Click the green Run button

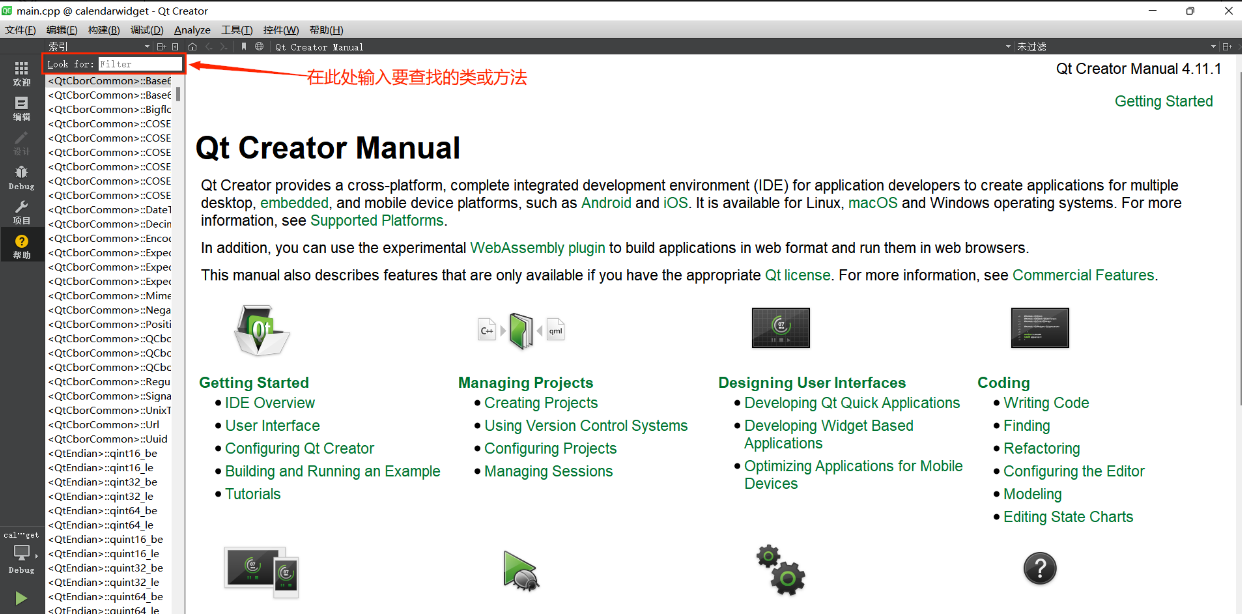21,598
